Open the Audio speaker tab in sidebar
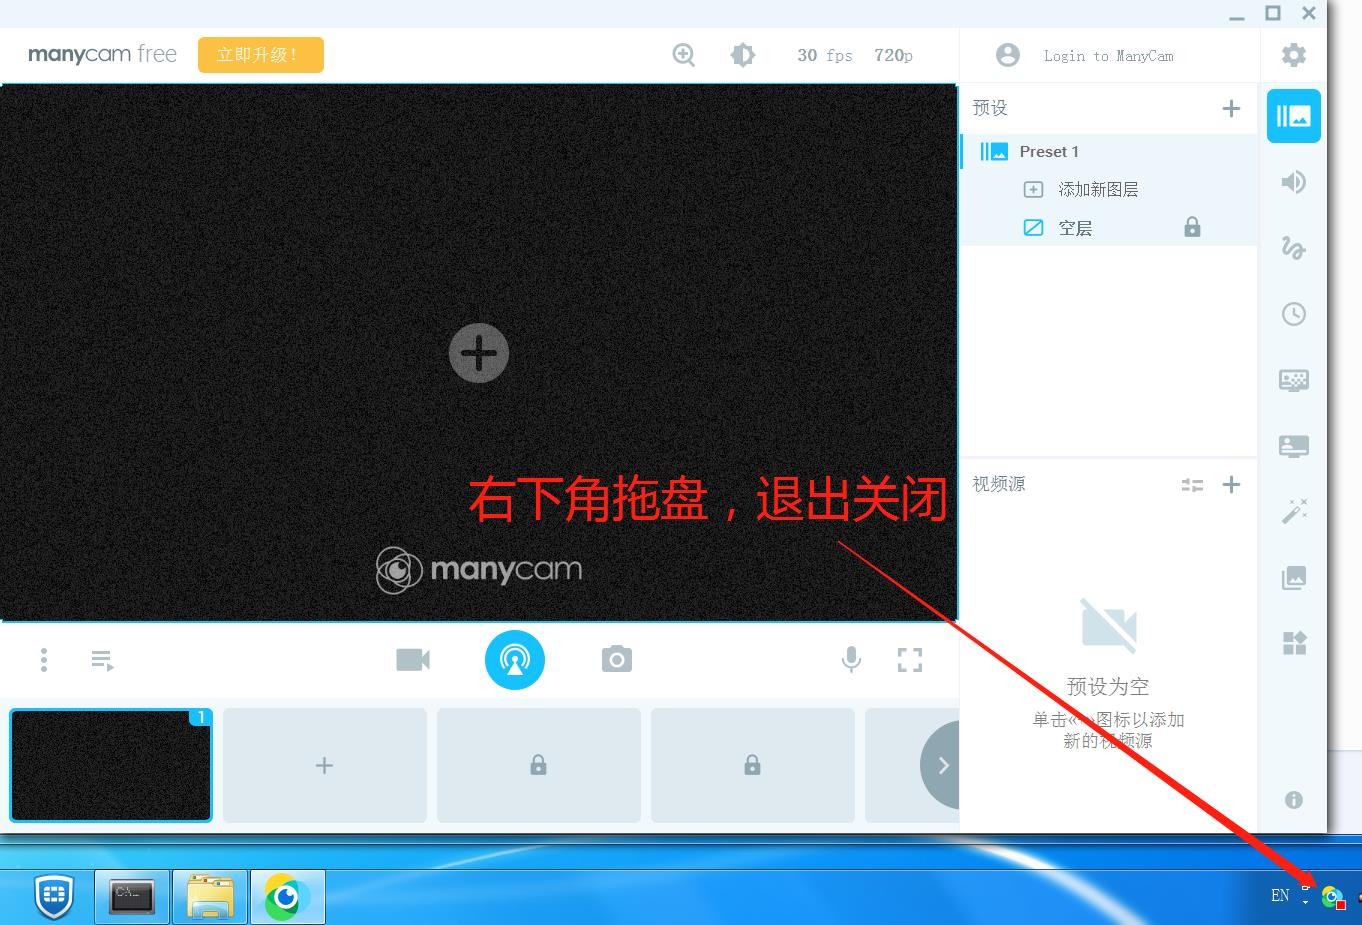Viewport: 1362px width, 925px height. 1294,182
